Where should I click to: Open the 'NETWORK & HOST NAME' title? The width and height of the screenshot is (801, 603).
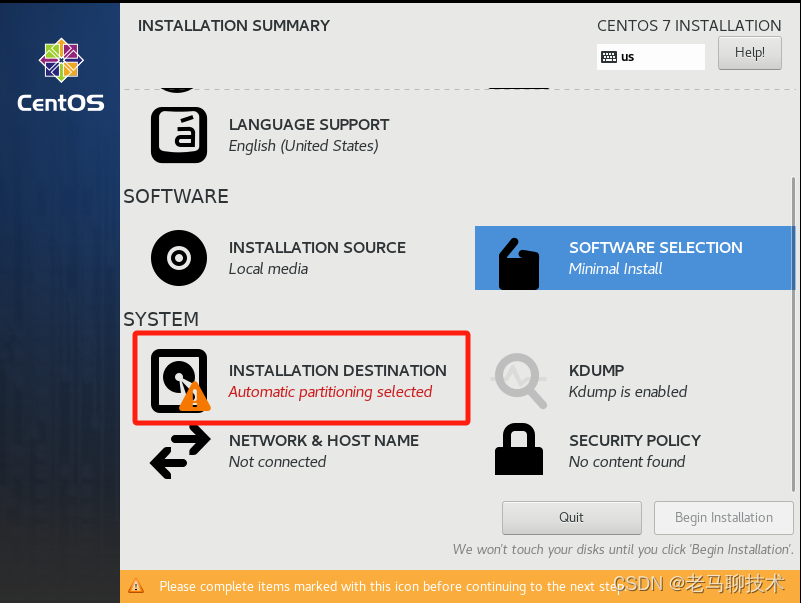coord(324,440)
